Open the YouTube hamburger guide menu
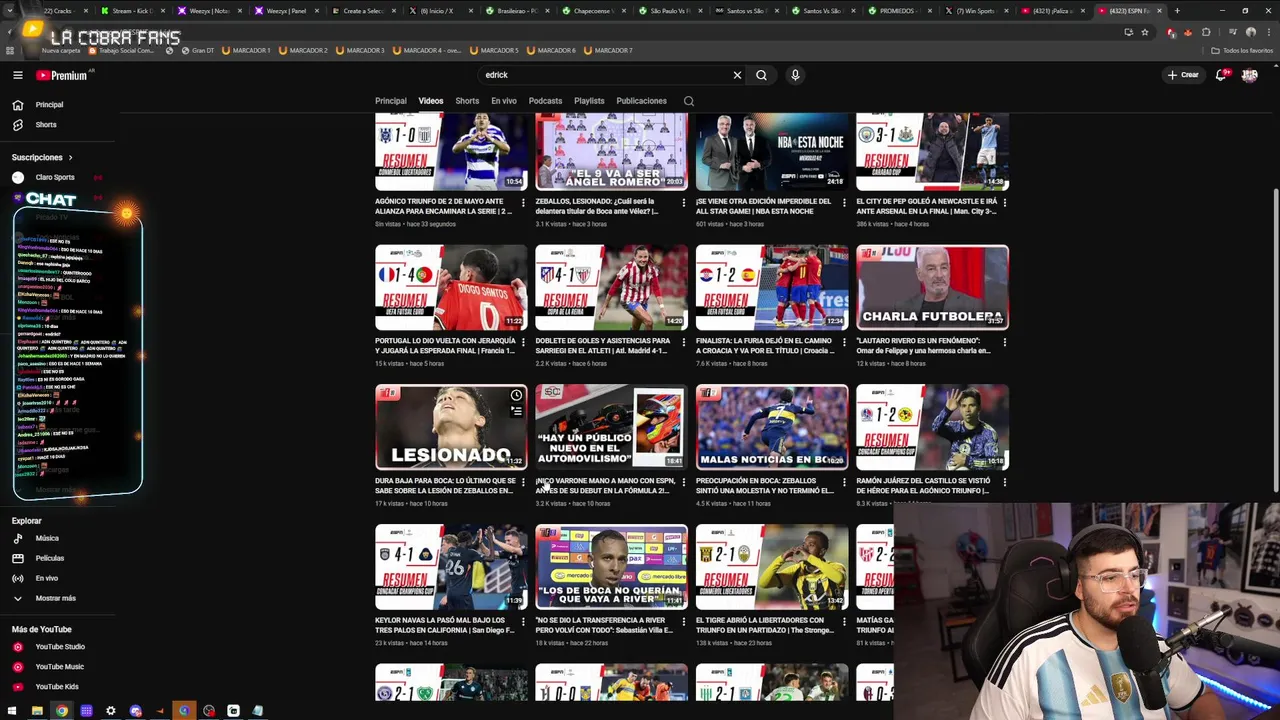The image size is (1280, 720). tap(17, 75)
